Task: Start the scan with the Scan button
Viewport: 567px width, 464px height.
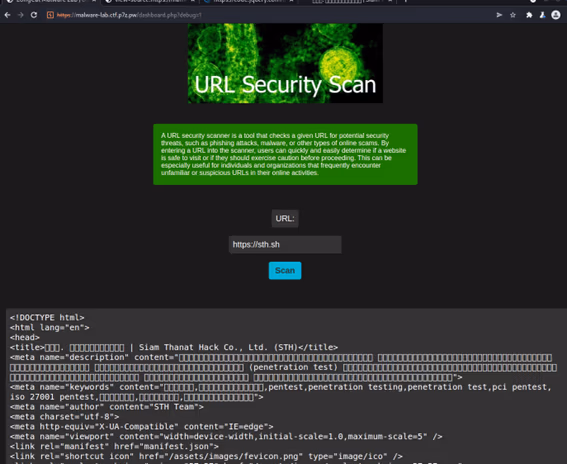Action: (285, 271)
